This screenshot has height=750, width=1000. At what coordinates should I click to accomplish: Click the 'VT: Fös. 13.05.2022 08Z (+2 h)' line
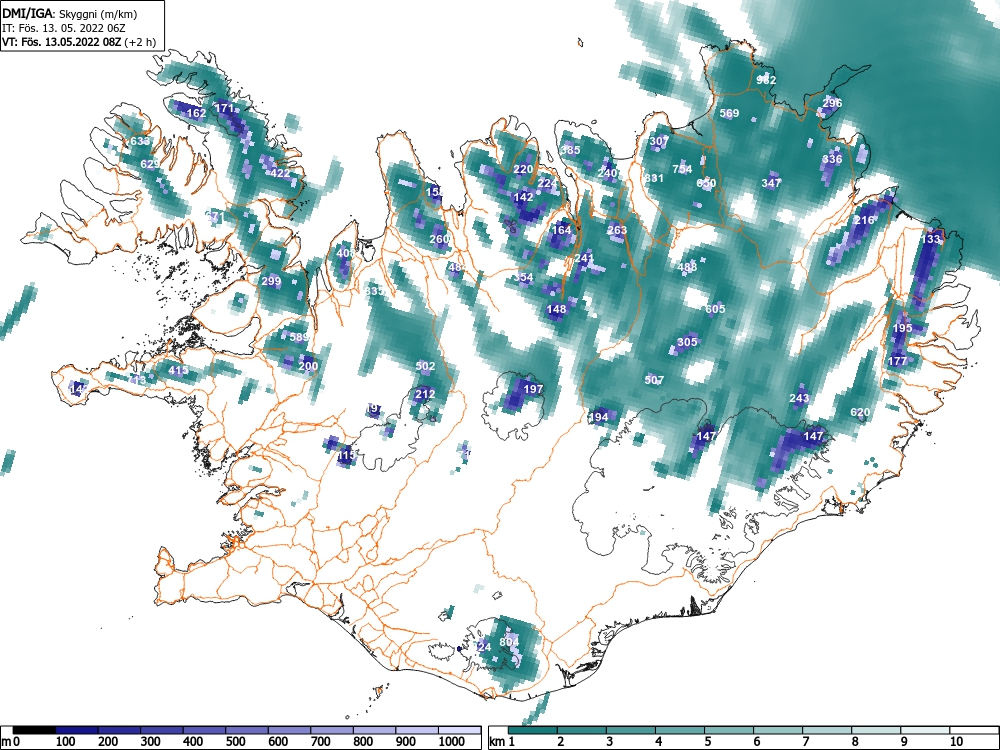(x=79, y=42)
